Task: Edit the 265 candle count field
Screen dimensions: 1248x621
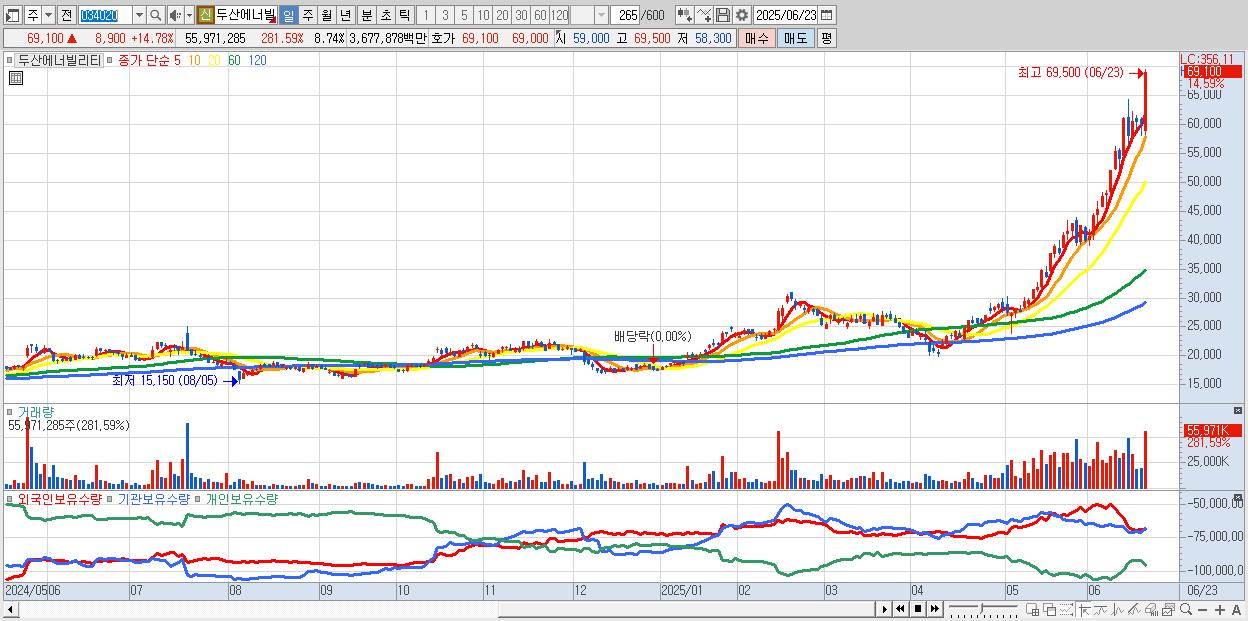Action: click(x=625, y=15)
